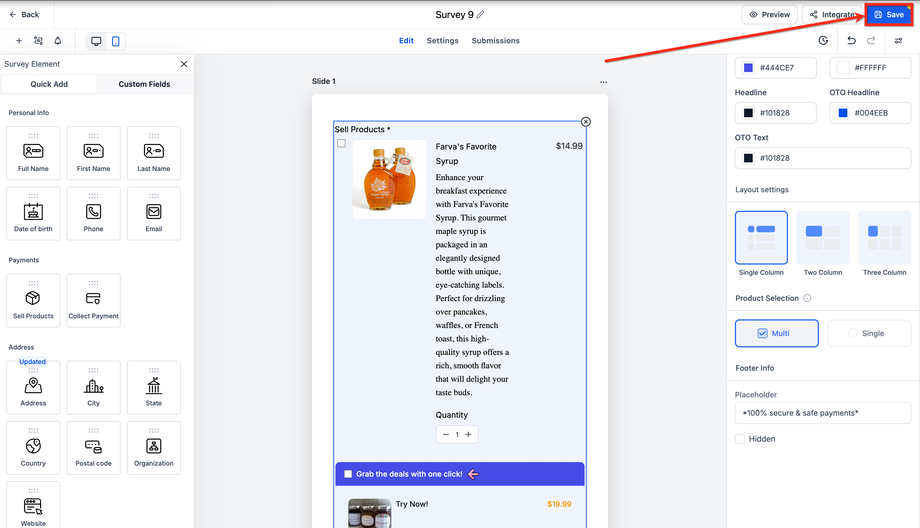Open the Quick Add tab
This screenshot has width=920, height=528.
[x=49, y=84]
